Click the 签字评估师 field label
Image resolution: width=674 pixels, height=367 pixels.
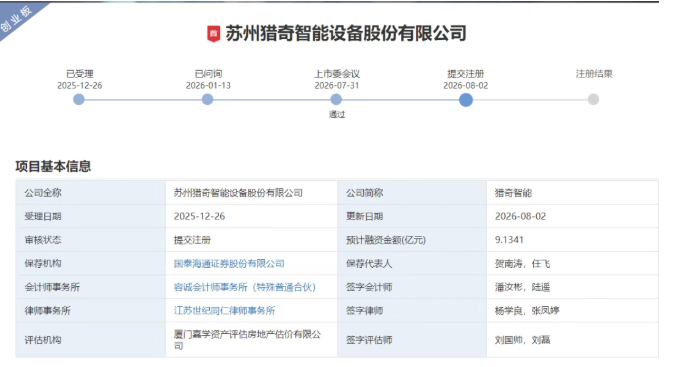(x=369, y=340)
